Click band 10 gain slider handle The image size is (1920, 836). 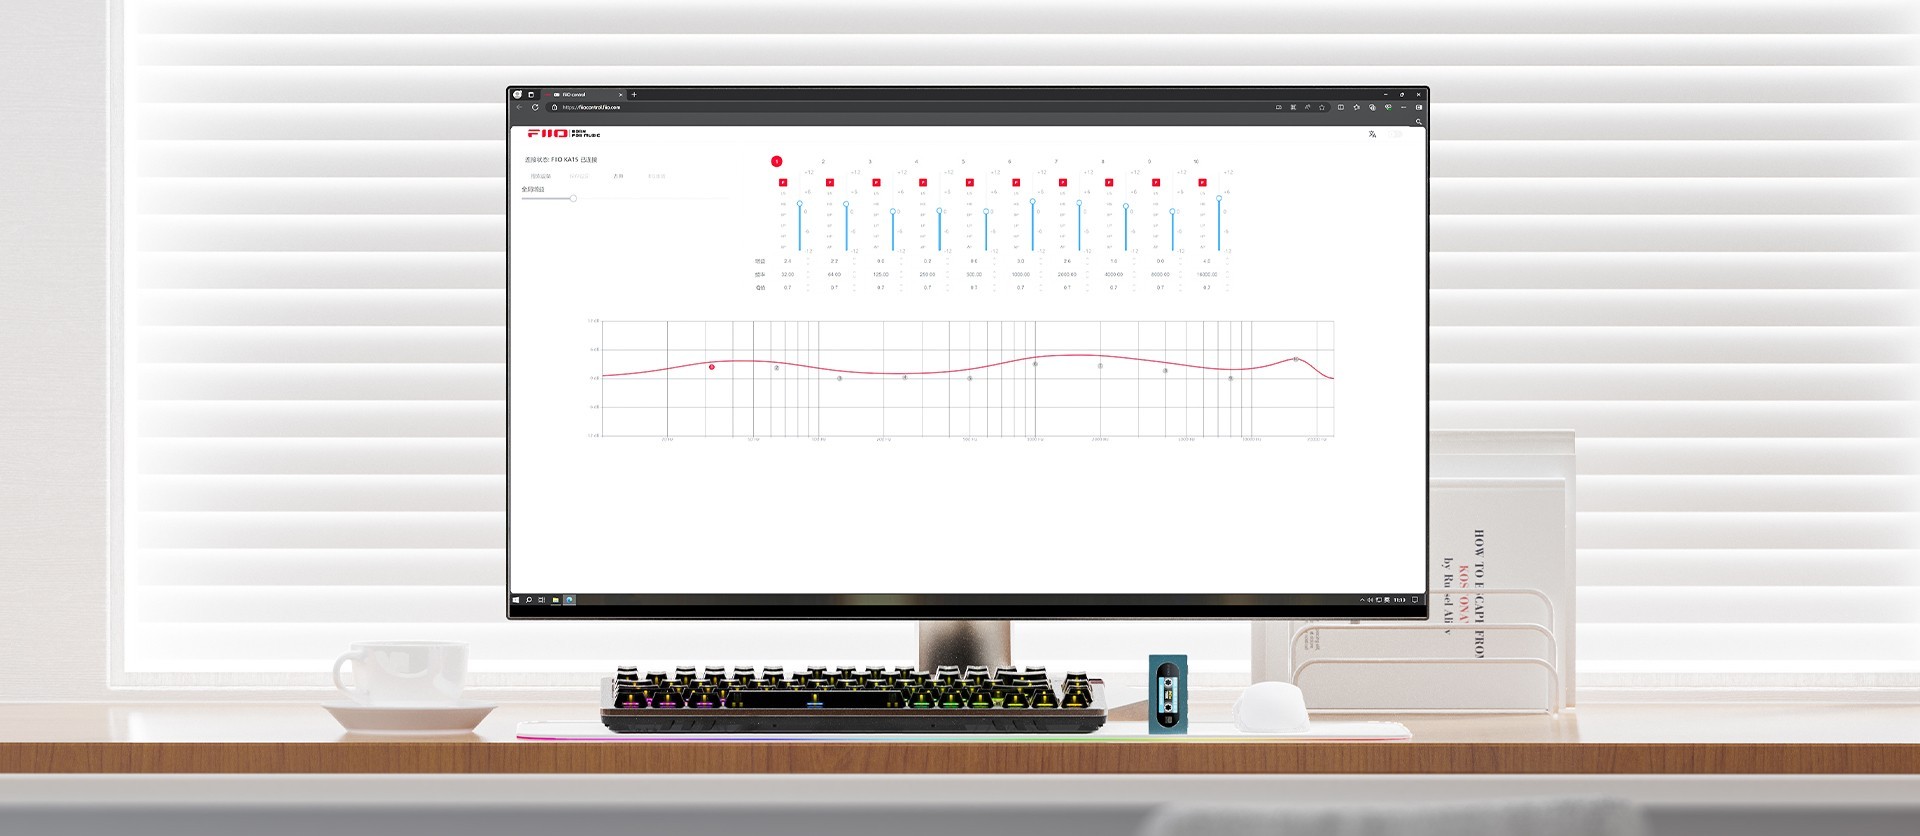(x=1219, y=198)
